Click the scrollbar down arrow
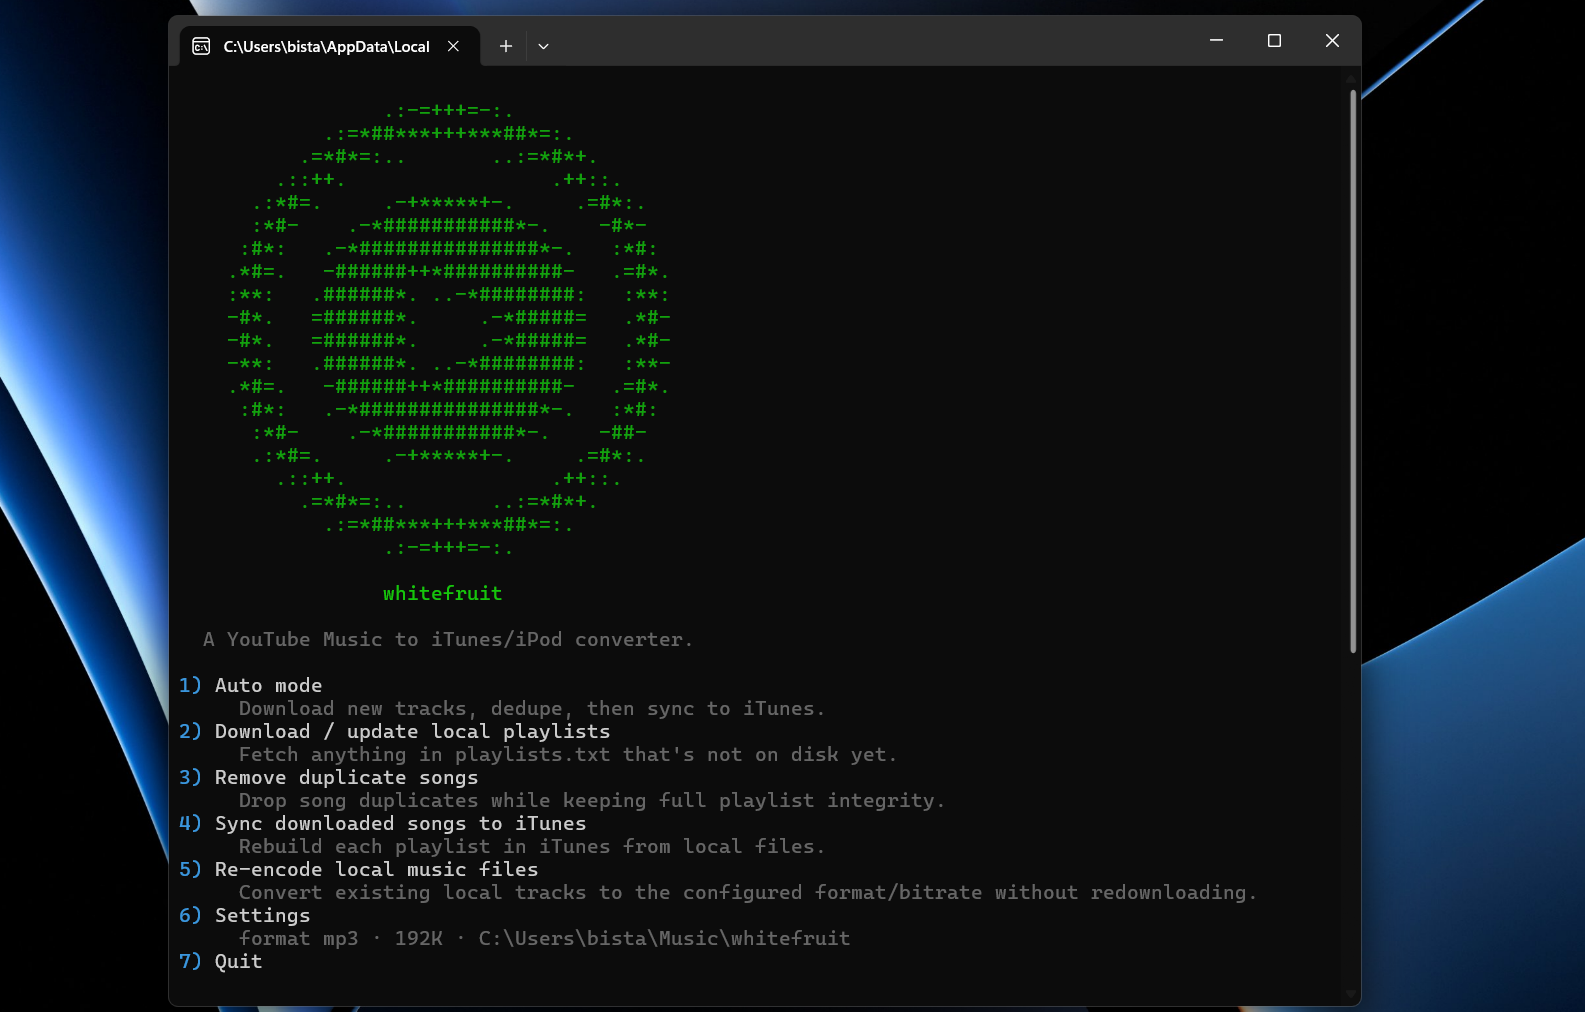1585x1012 pixels. point(1353,994)
